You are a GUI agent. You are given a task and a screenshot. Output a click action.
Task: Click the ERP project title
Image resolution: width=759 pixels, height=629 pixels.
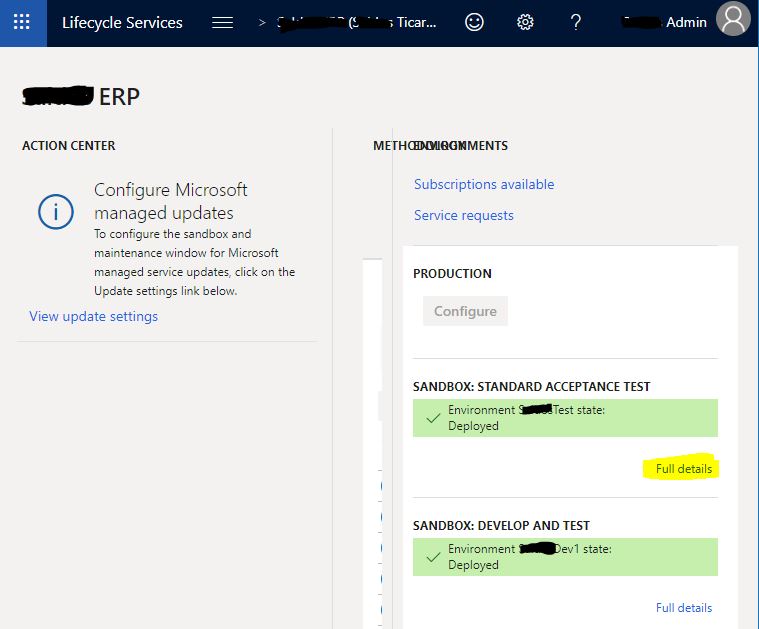[x=81, y=96]
